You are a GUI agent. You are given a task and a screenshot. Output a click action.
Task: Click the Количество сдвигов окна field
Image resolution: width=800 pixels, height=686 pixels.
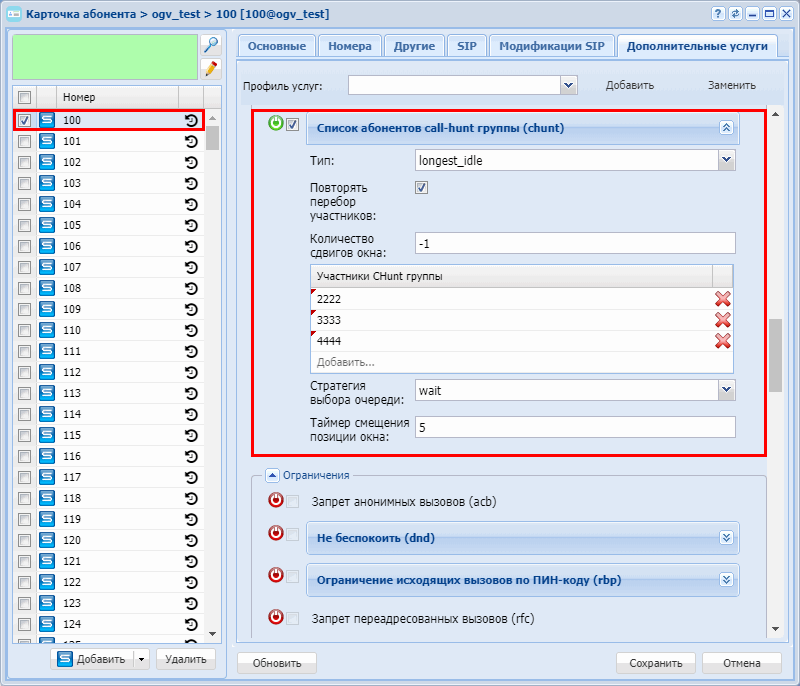pos(575,243)
